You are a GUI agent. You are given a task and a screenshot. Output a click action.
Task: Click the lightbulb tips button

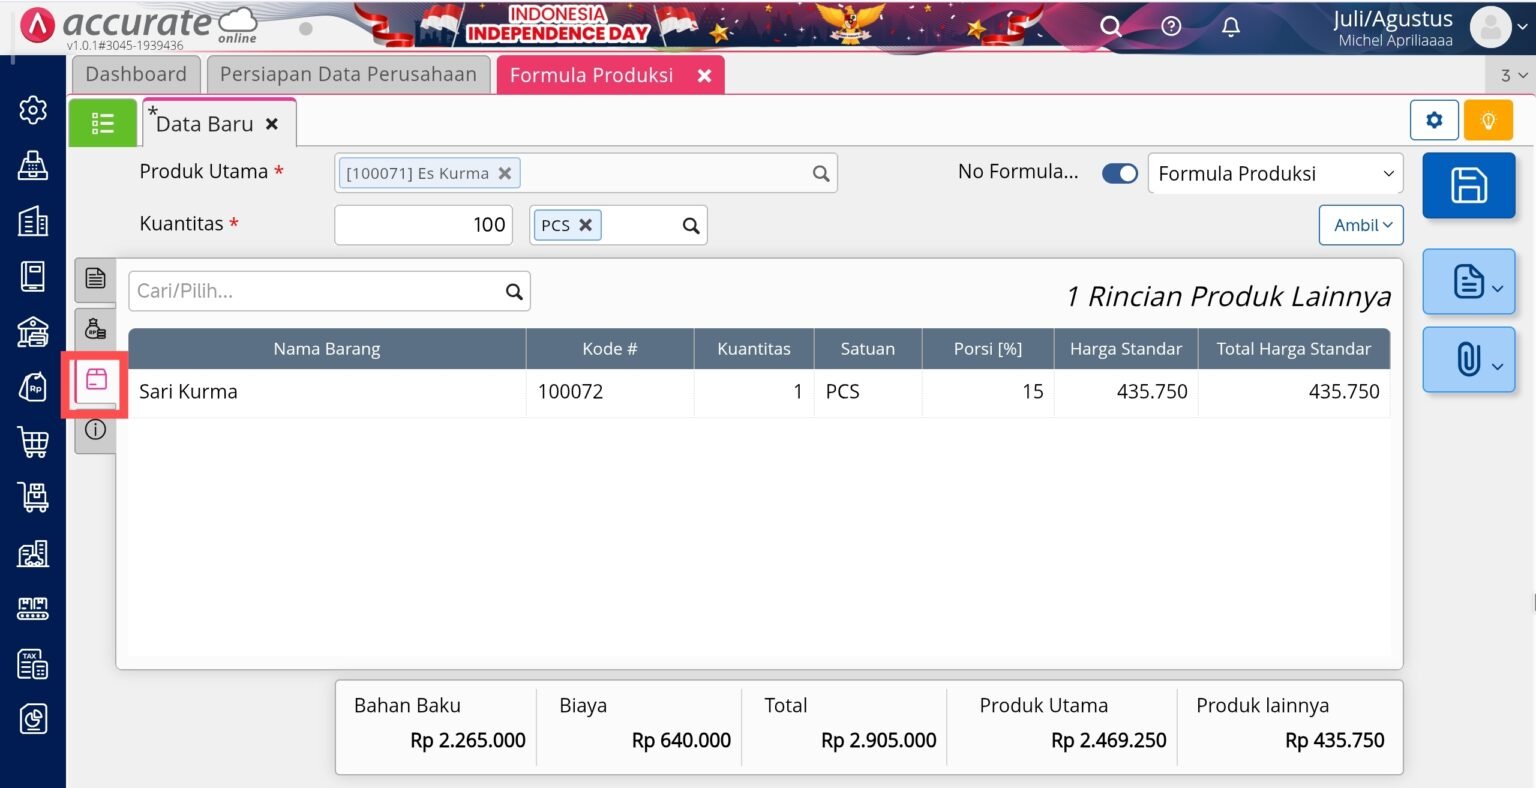(x=1488, y=119)
